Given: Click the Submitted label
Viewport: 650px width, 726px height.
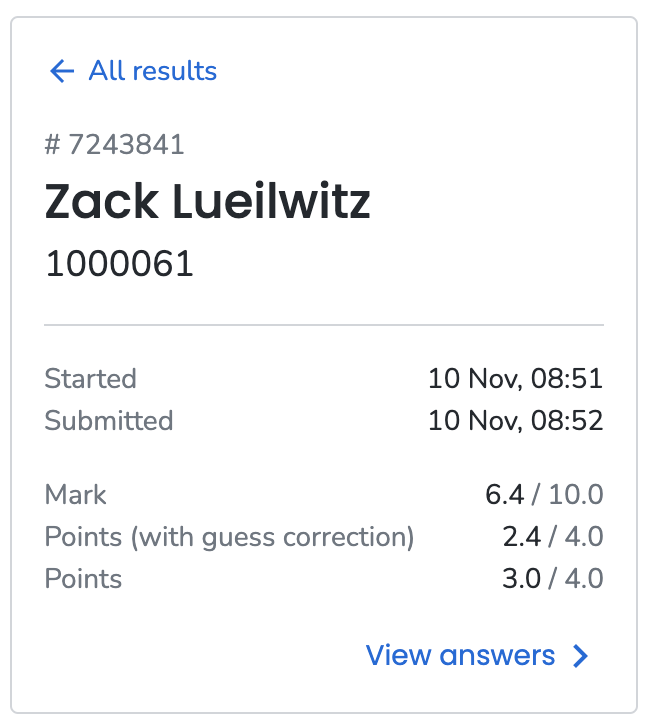Looking at the screenshot, I should [109, 420].
